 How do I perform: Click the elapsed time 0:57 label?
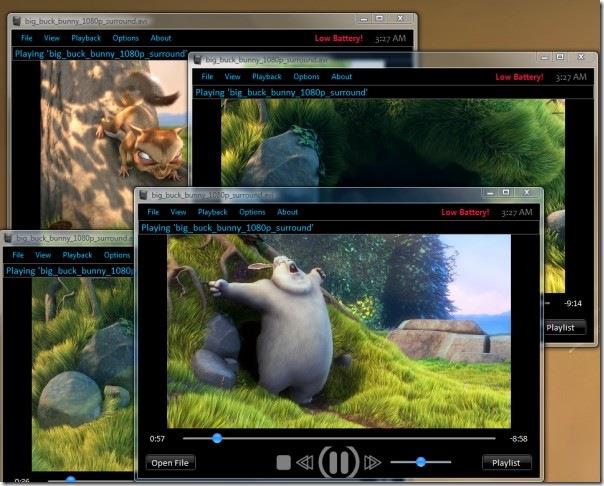pos(157,439)
